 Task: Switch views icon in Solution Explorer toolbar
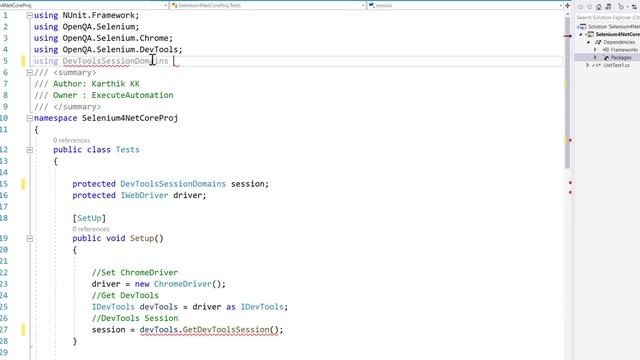(608, 7)
